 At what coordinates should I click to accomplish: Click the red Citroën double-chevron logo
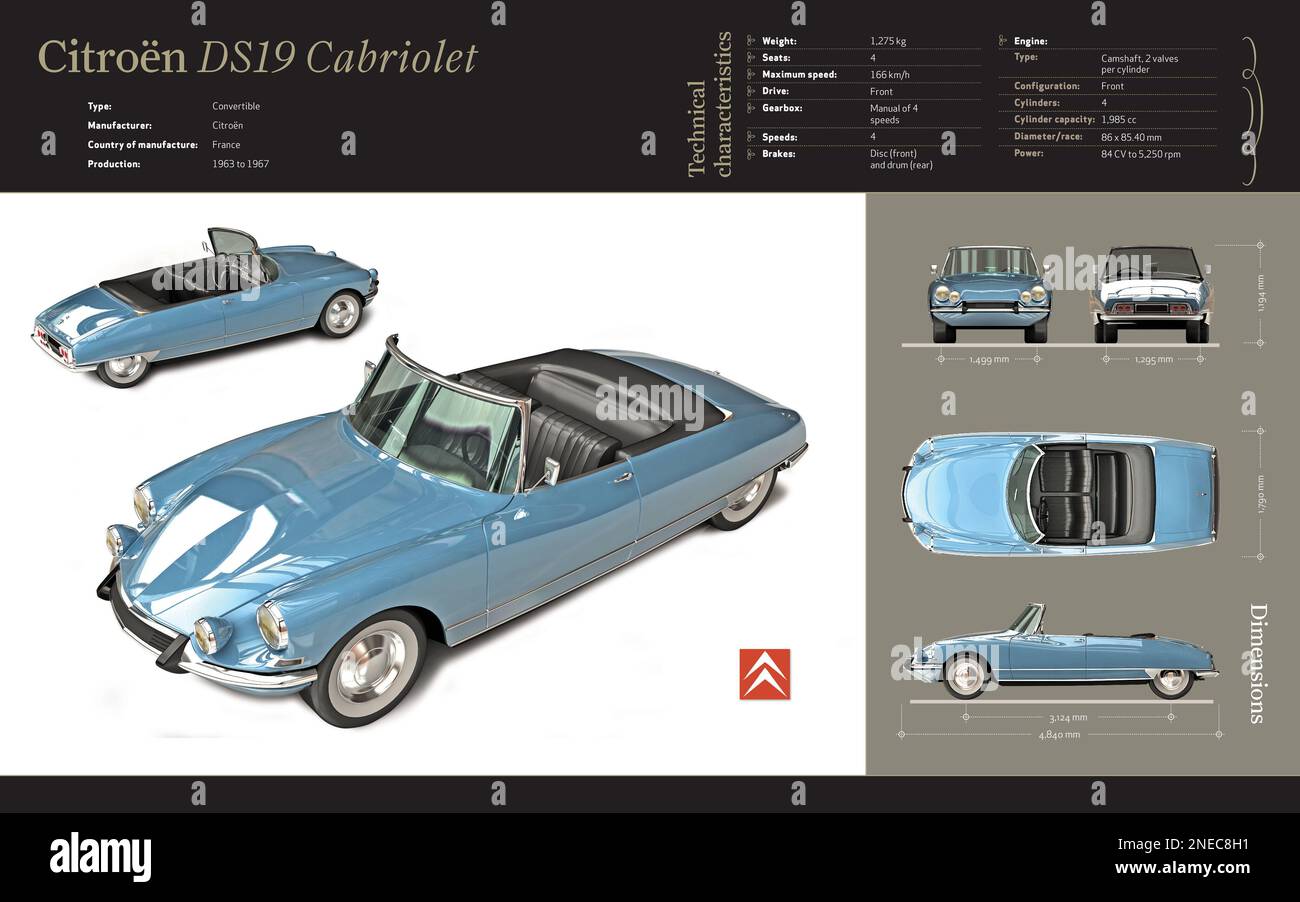click(x=764, y=674)
